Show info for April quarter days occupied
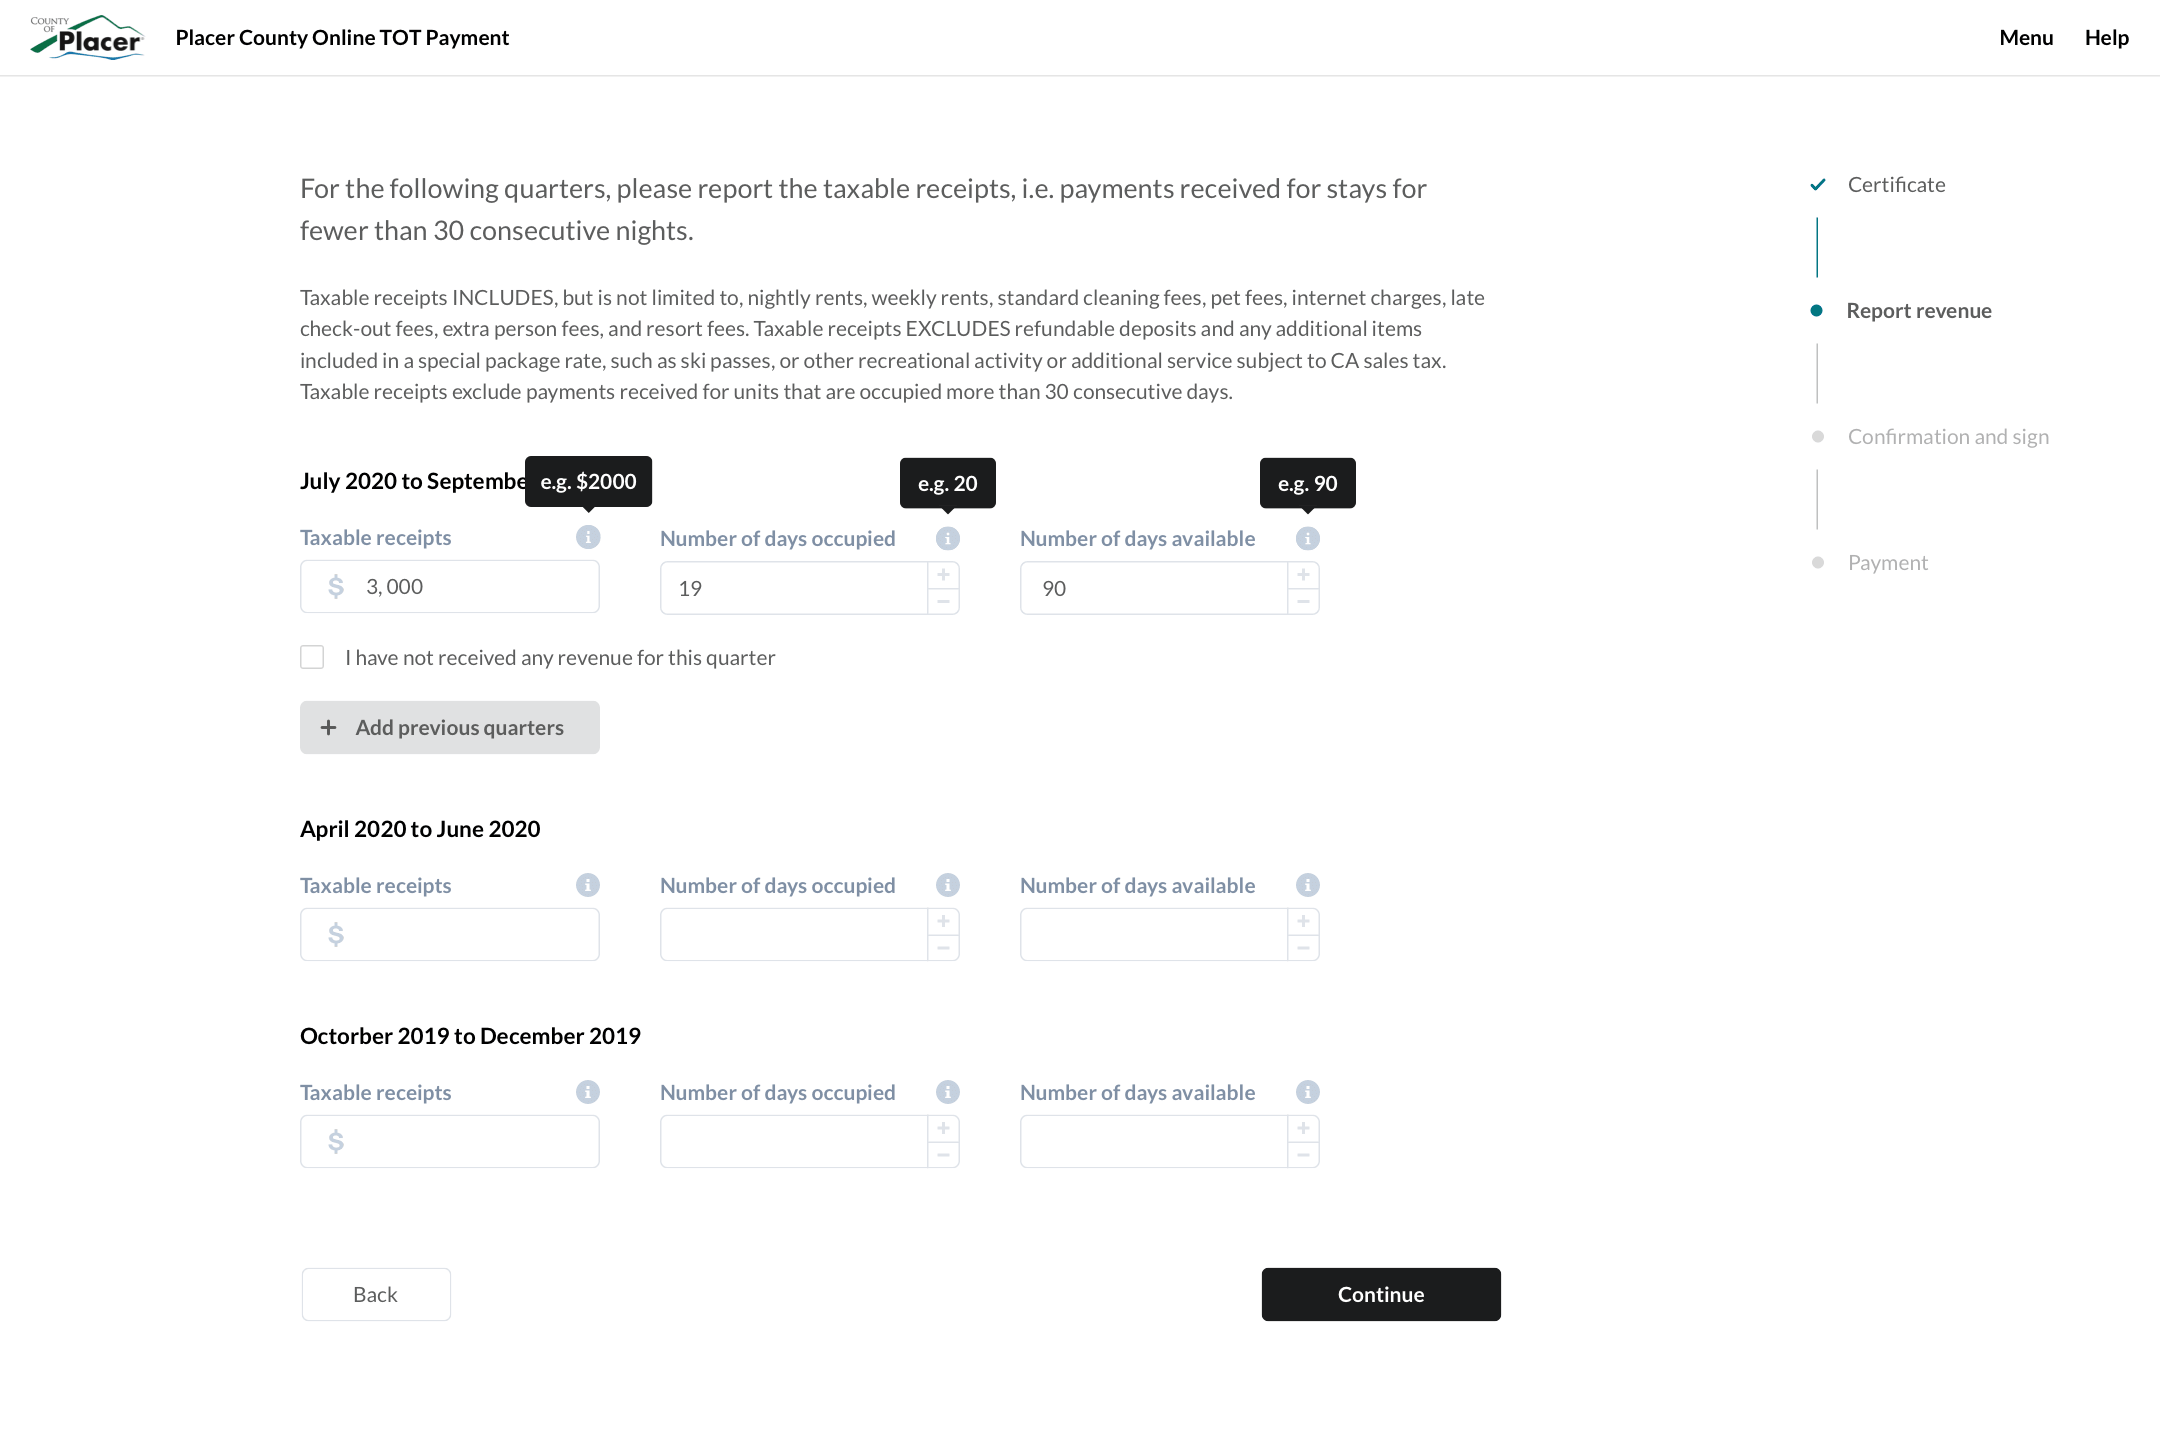This screenshot has width=2160, height=1431. pyautogui.click(x=947, y=884)
